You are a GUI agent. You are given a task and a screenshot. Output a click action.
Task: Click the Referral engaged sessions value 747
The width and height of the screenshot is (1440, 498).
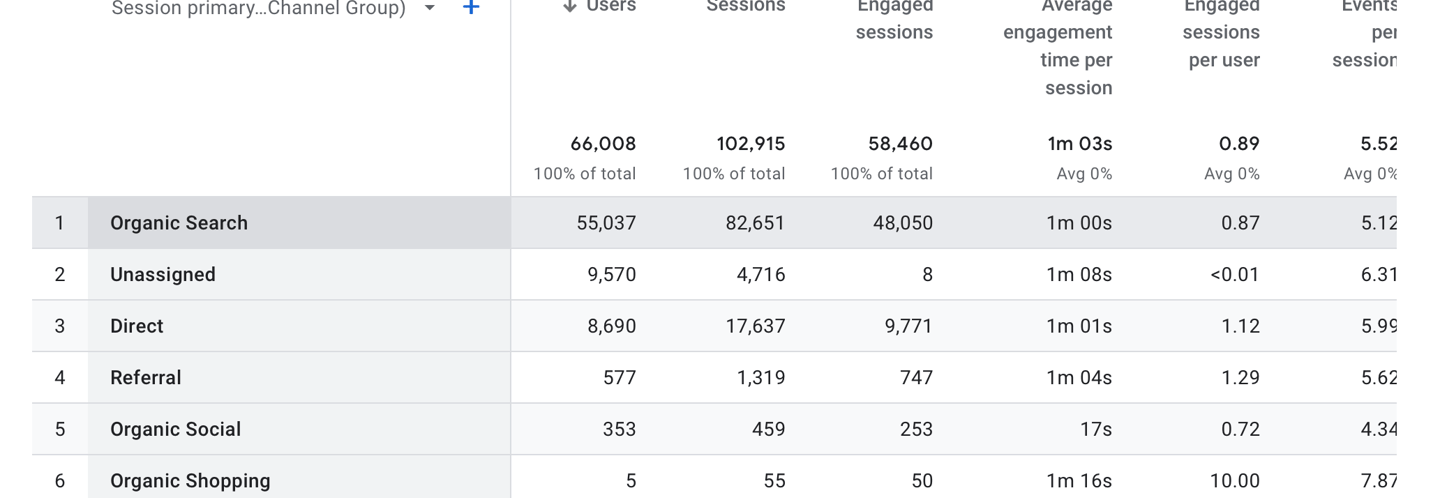click(x=916, y=378)
